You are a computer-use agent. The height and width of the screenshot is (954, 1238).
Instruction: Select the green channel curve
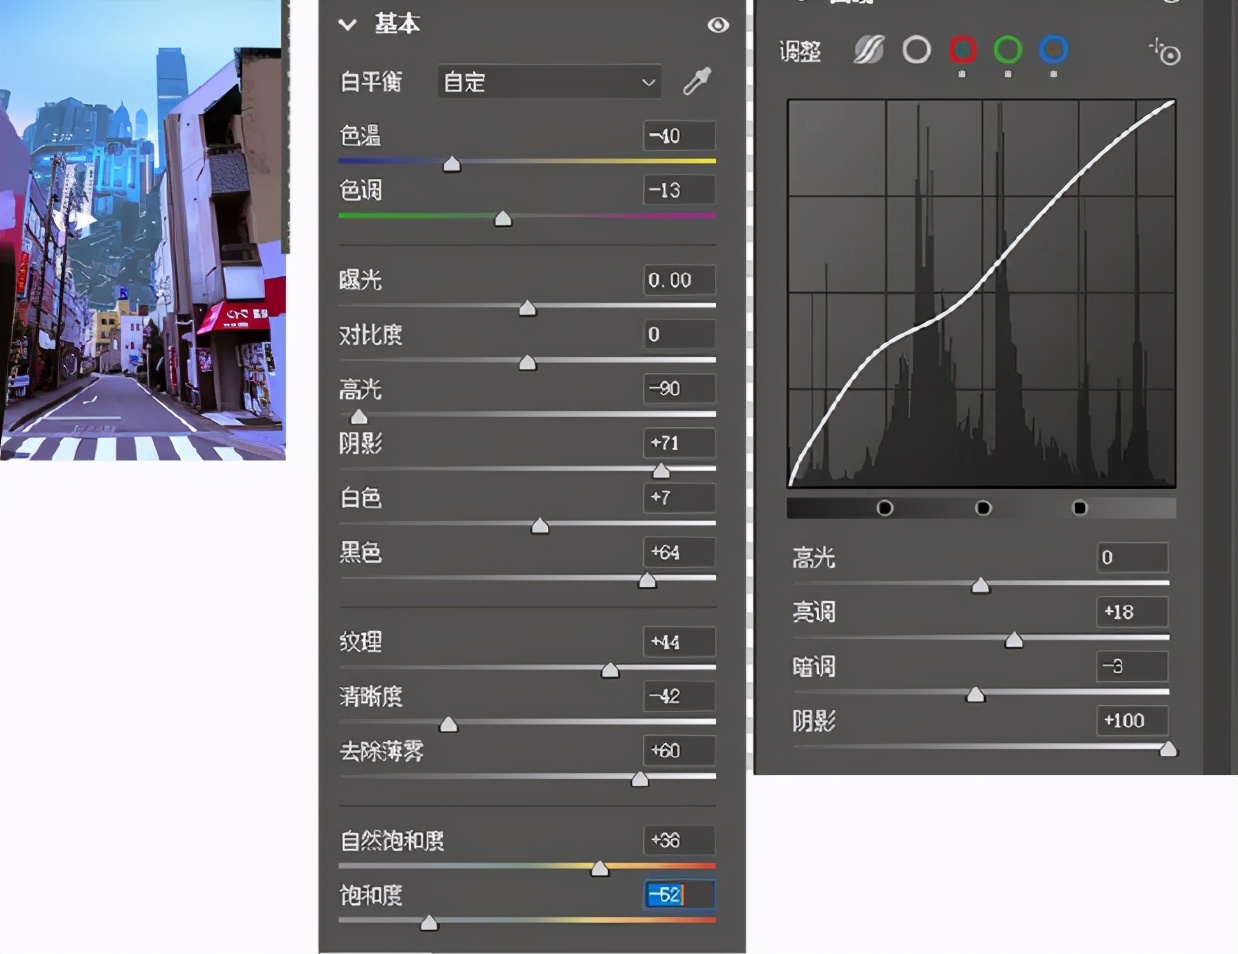(x=1008, y=50)
